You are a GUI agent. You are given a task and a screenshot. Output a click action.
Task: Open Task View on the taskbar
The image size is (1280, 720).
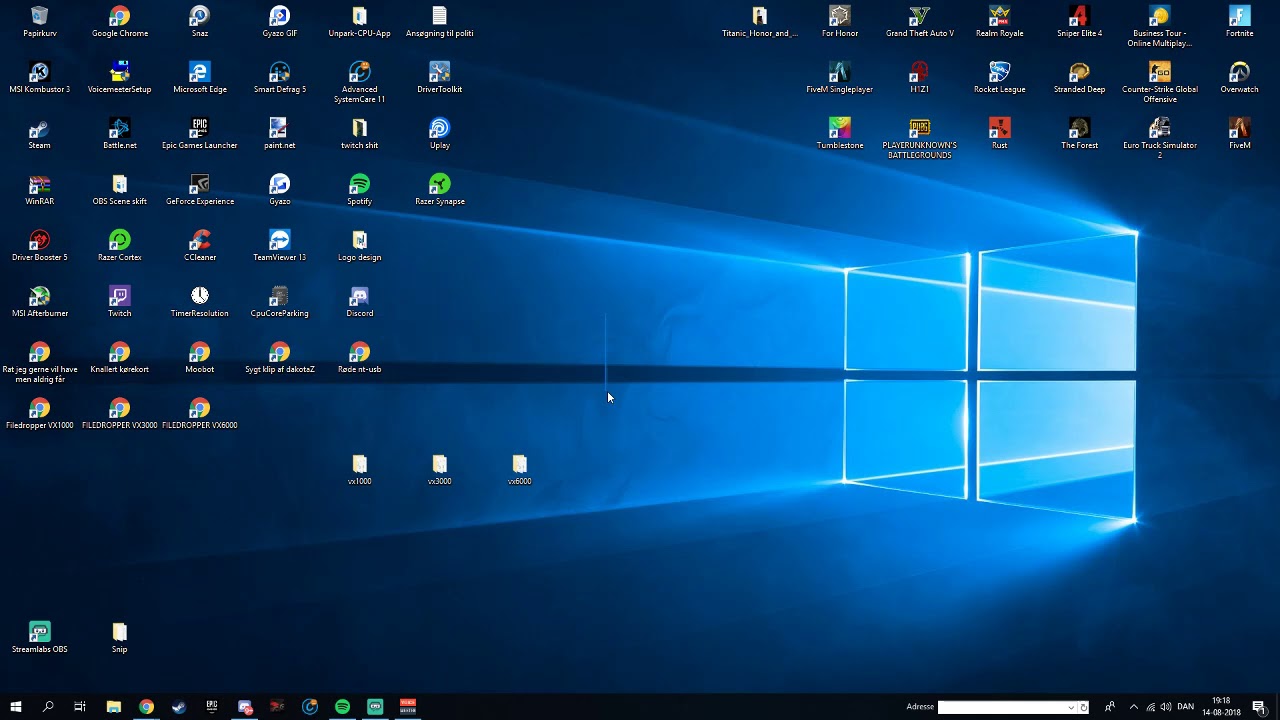[x=80, y=707]
